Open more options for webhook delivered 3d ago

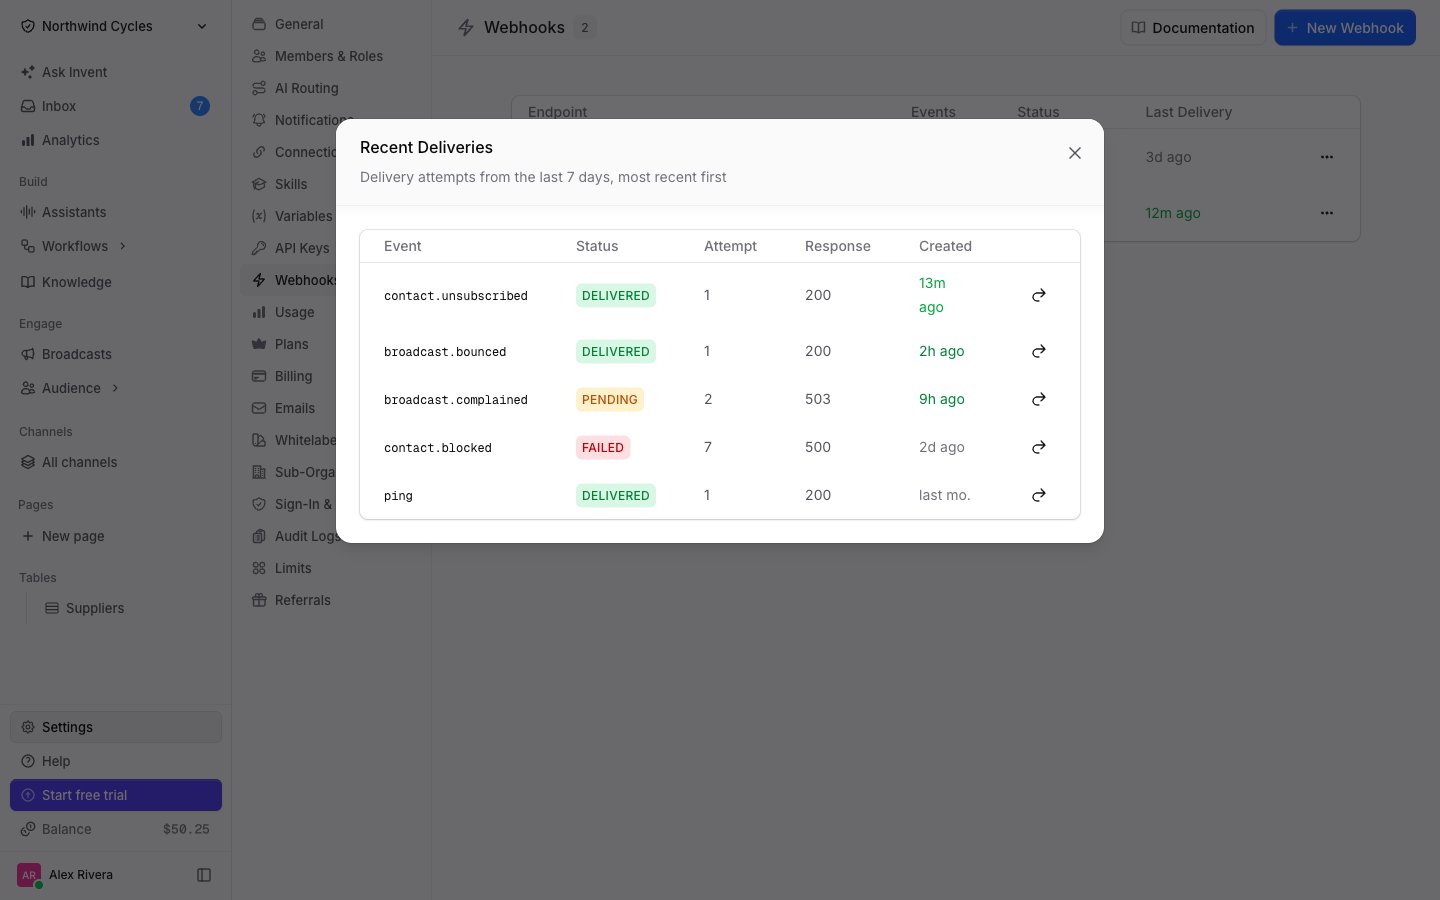[x=1327, y=157]
